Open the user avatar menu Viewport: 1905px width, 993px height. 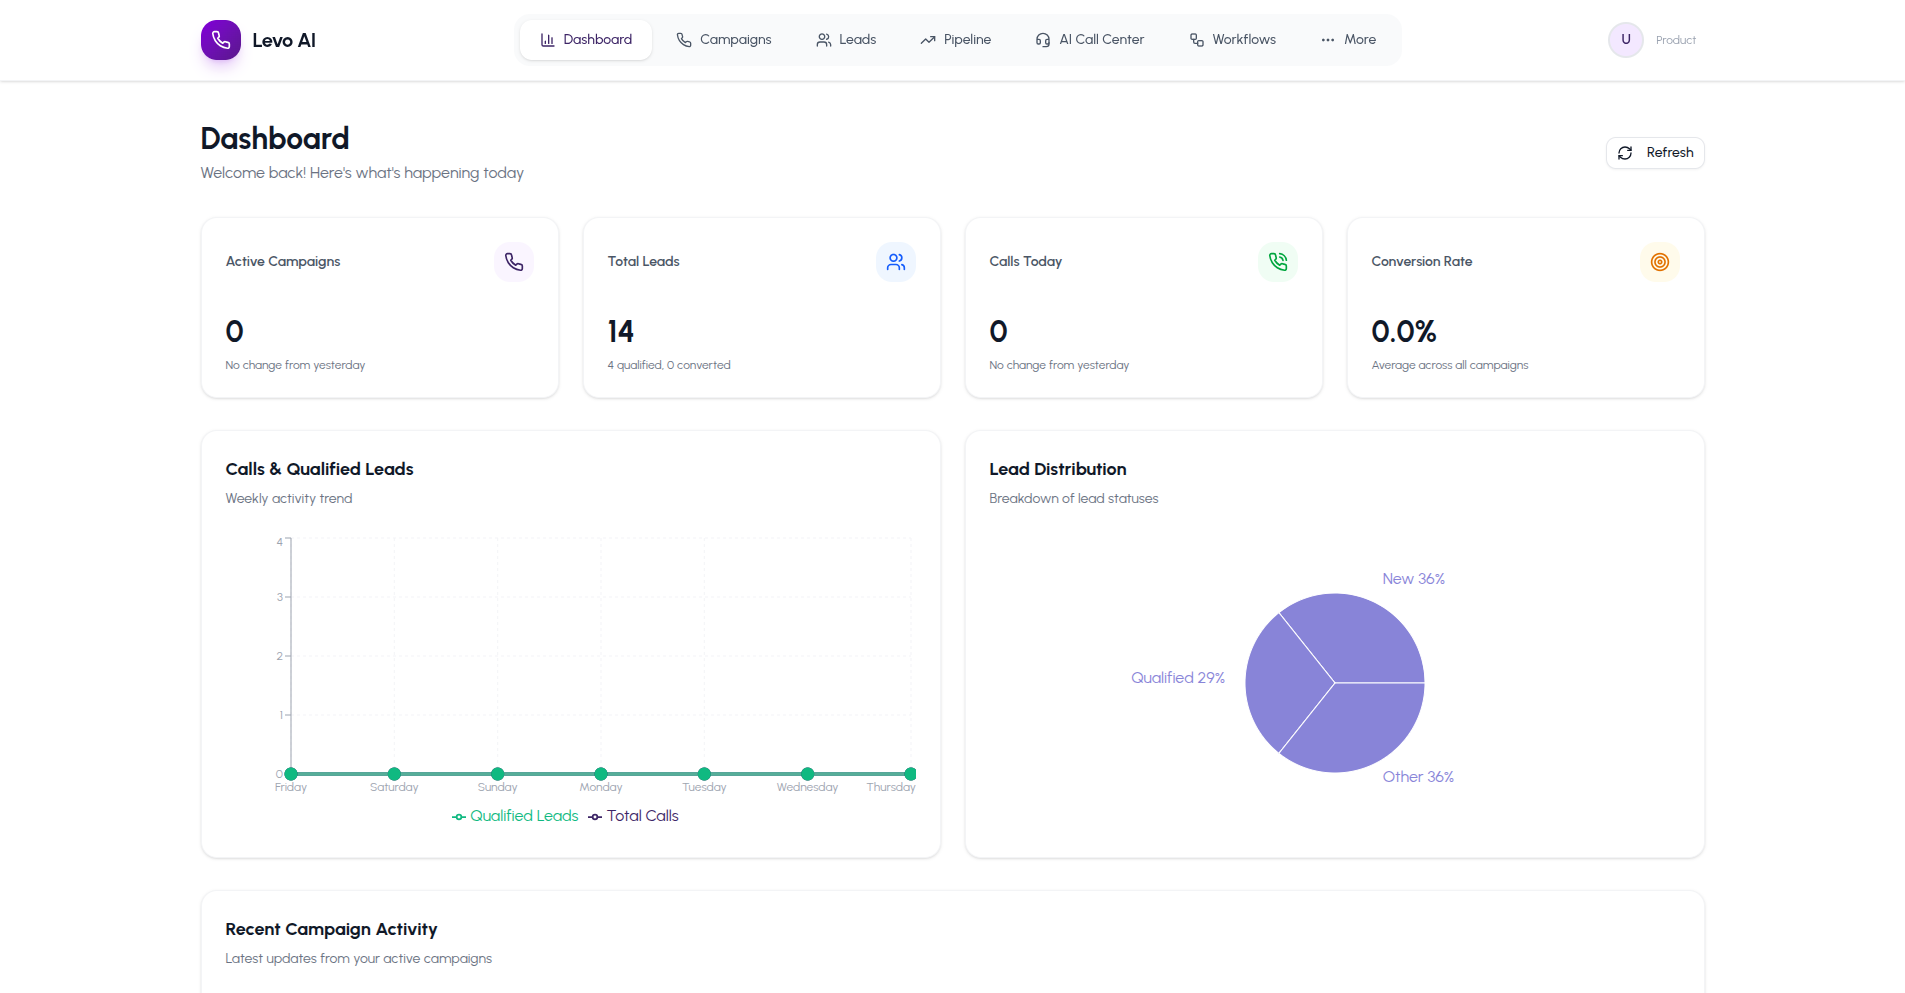(x=1624, y=39)
